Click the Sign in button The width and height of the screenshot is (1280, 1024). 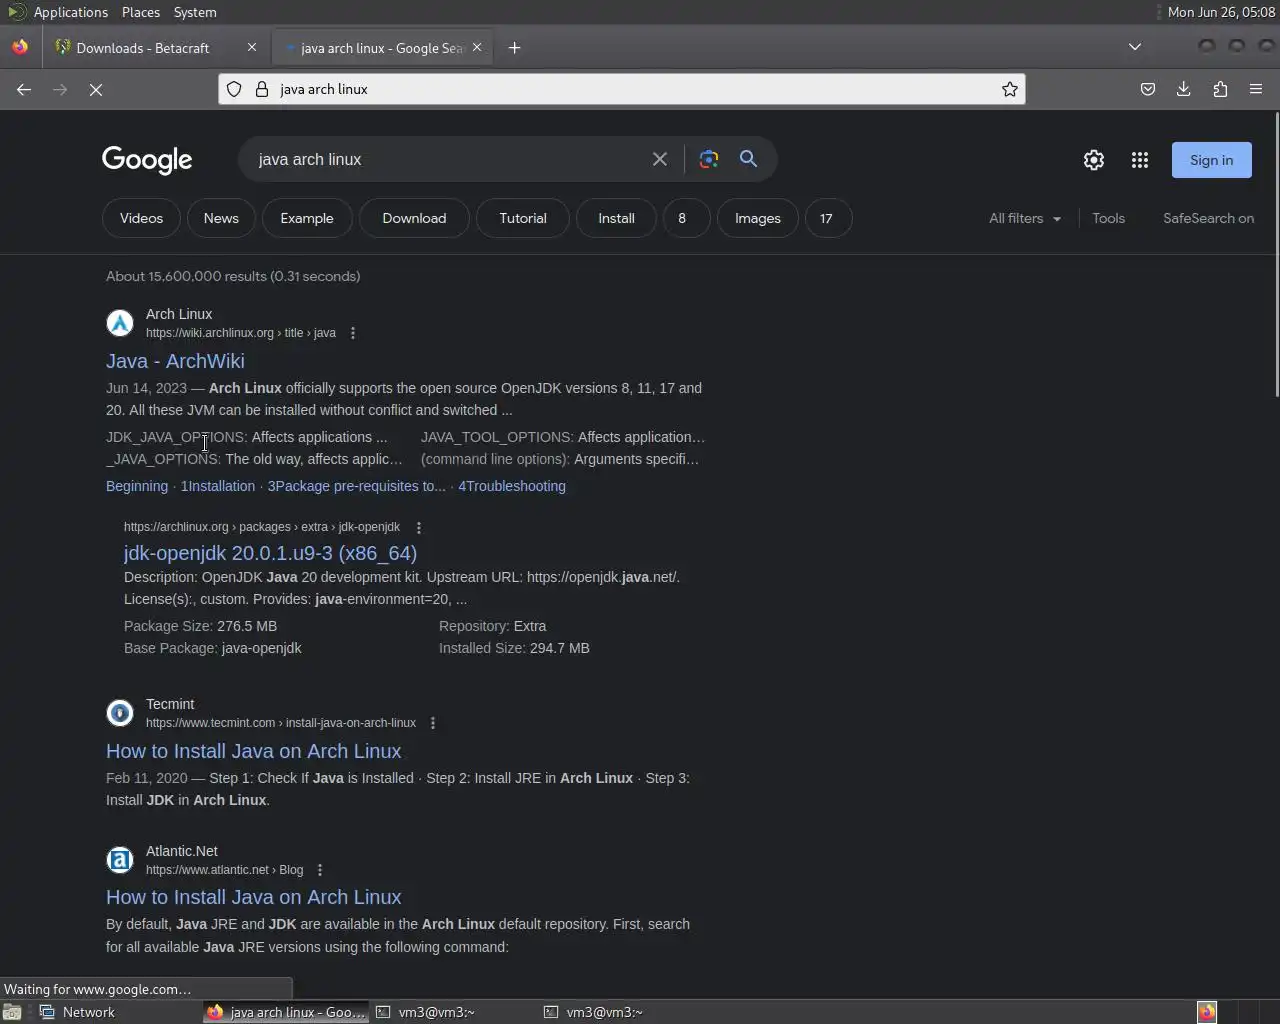click(1211, 160)
